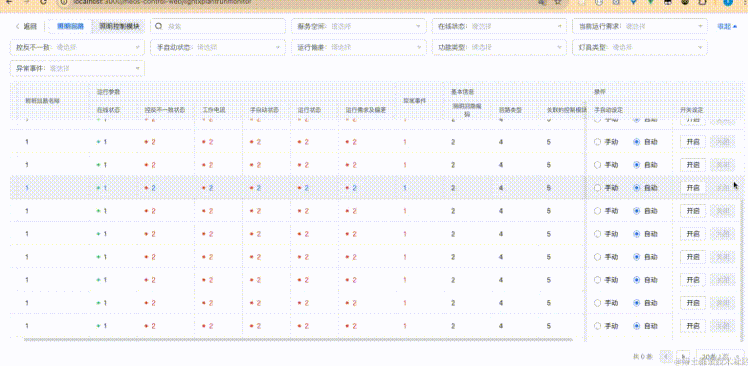
Task: Click the 控反不一致状态 column header
Action: (x=165, y=110)
